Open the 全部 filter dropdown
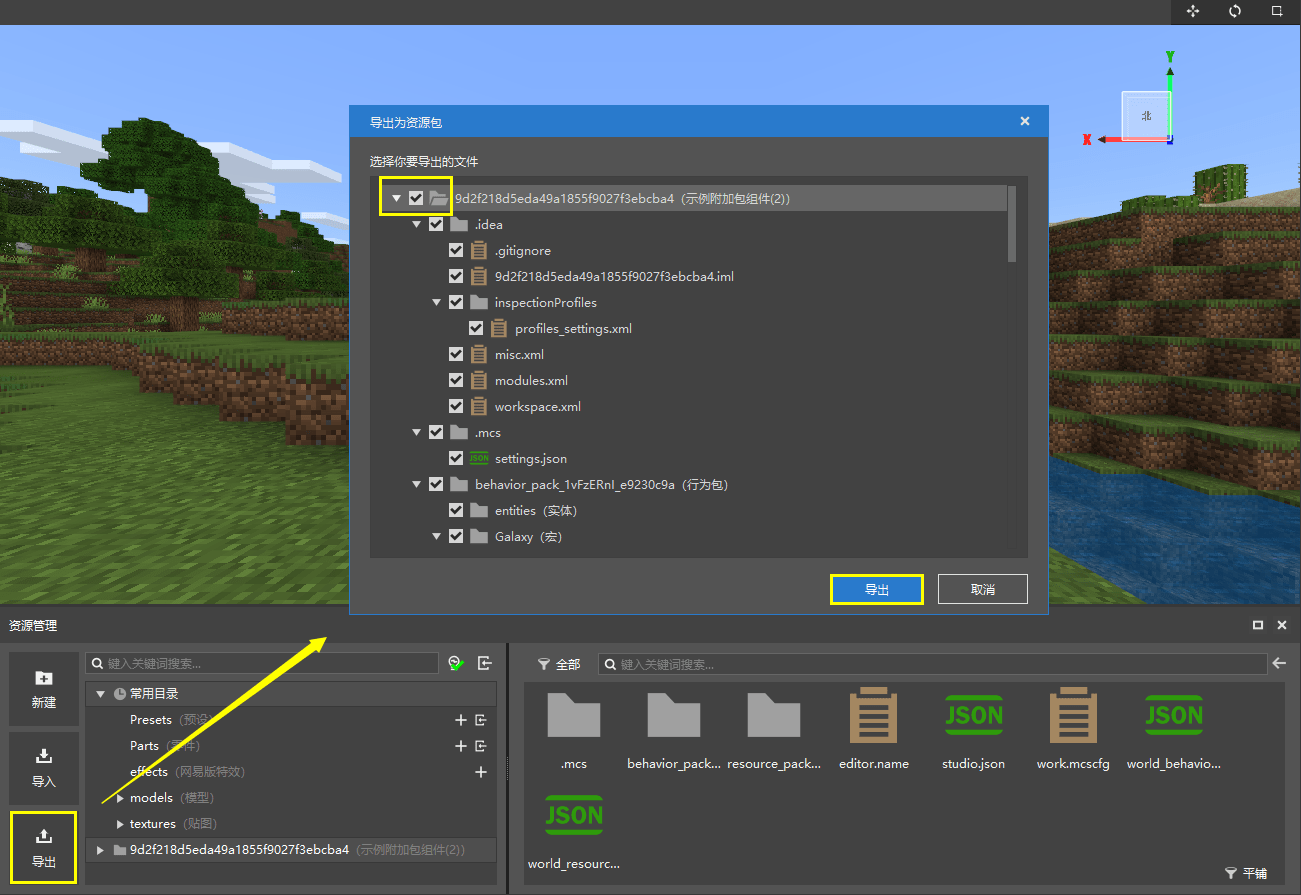The image size is (1301, 895). (559, 664)
